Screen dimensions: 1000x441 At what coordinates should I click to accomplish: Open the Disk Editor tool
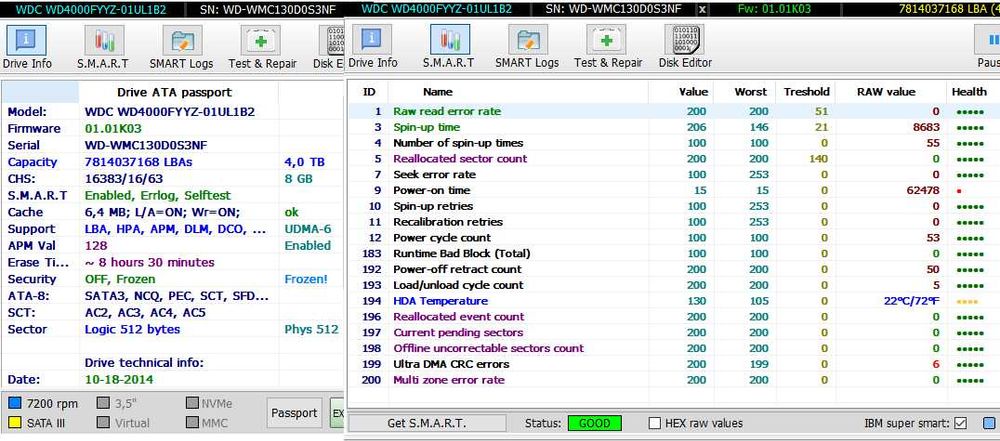click(x=685, y=46)
